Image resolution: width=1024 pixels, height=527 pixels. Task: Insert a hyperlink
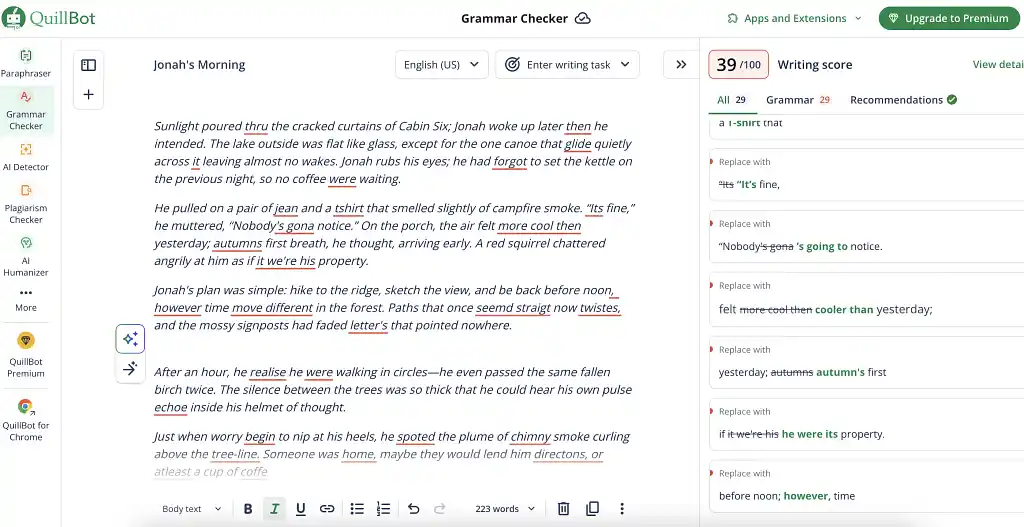(327, 509)
